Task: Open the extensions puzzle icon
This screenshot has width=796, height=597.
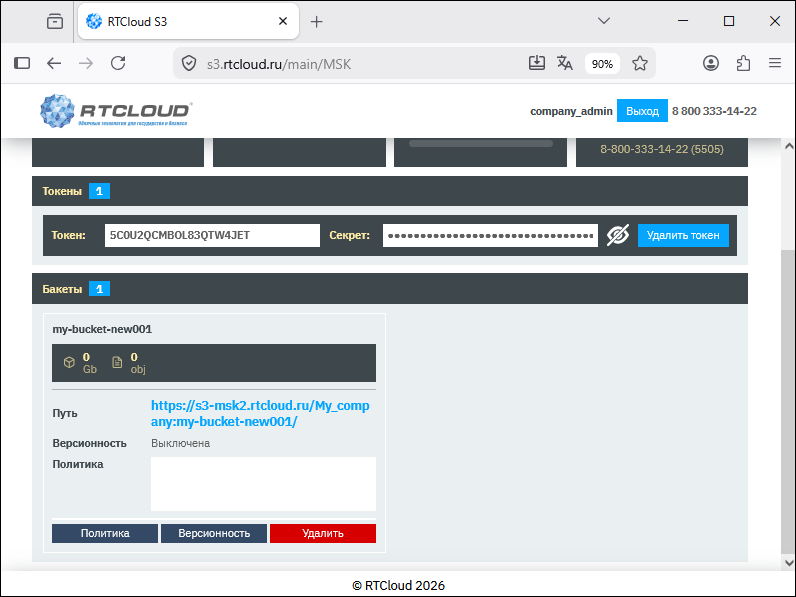Action: 743,63
